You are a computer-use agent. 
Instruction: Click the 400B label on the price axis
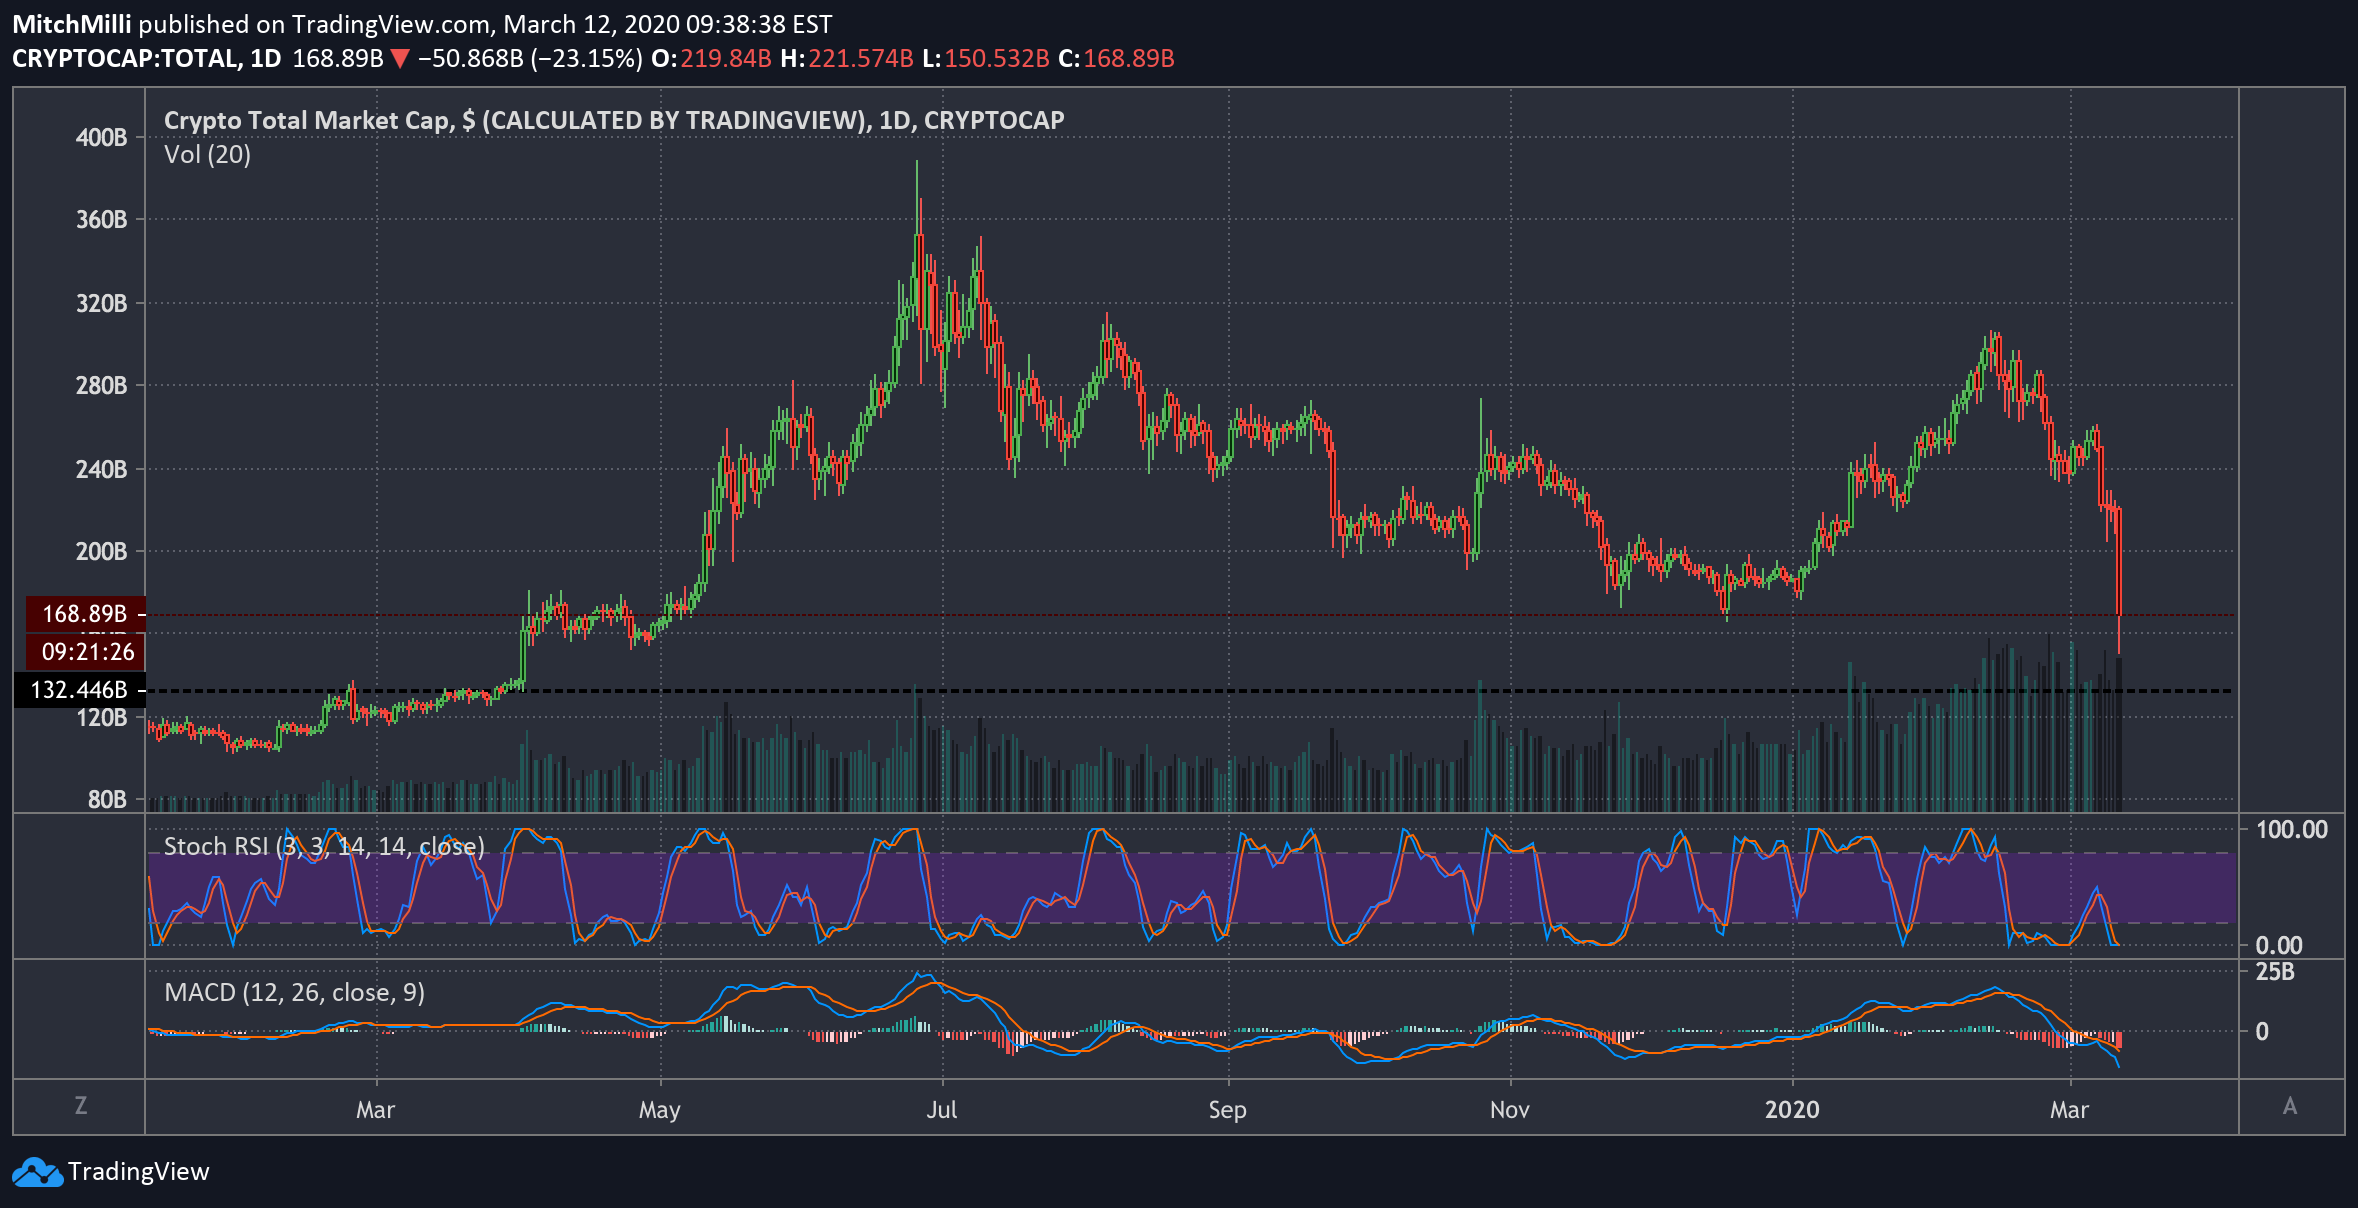tap(101, 138)
